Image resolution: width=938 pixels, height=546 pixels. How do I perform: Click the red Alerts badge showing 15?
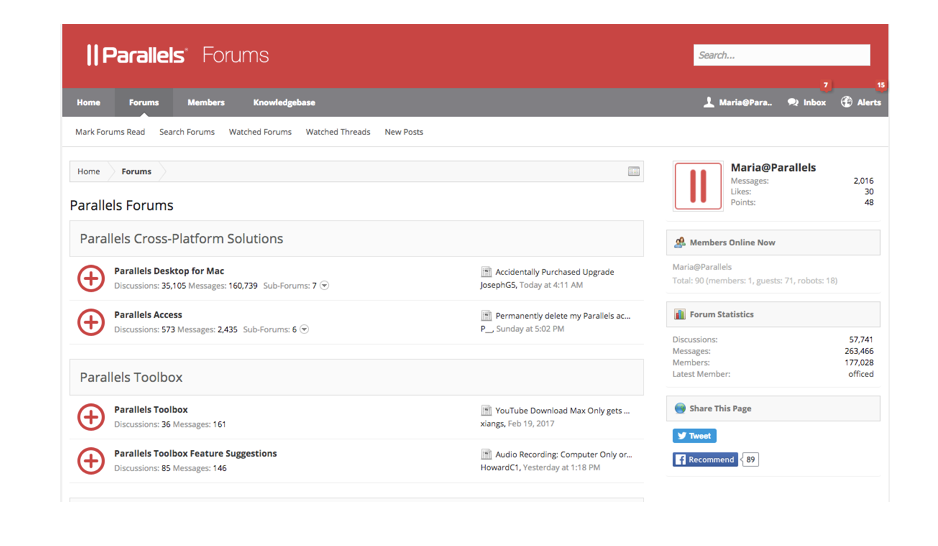point(881,85)
